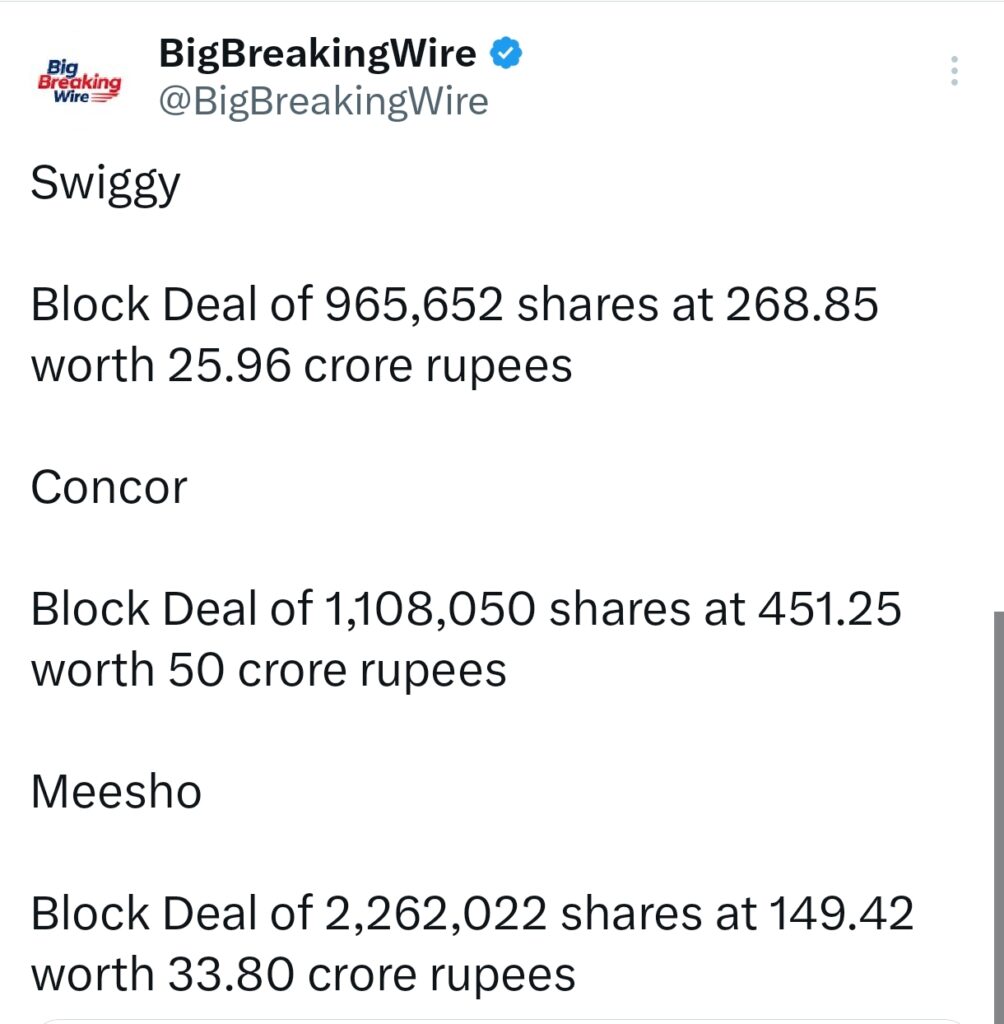Select the Swiggy text heading
1004x1024 pixels.
[x=104, y=182]
